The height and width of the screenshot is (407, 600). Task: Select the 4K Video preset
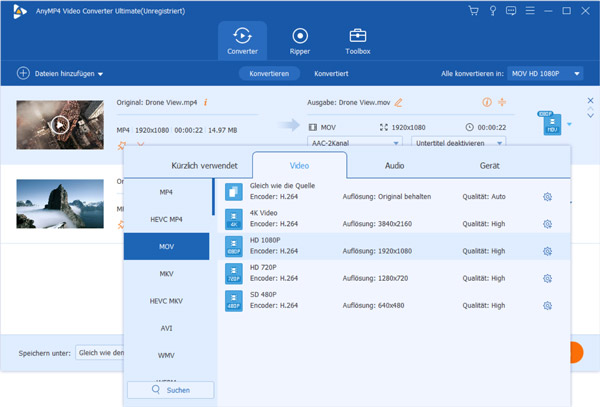[394, 219]
